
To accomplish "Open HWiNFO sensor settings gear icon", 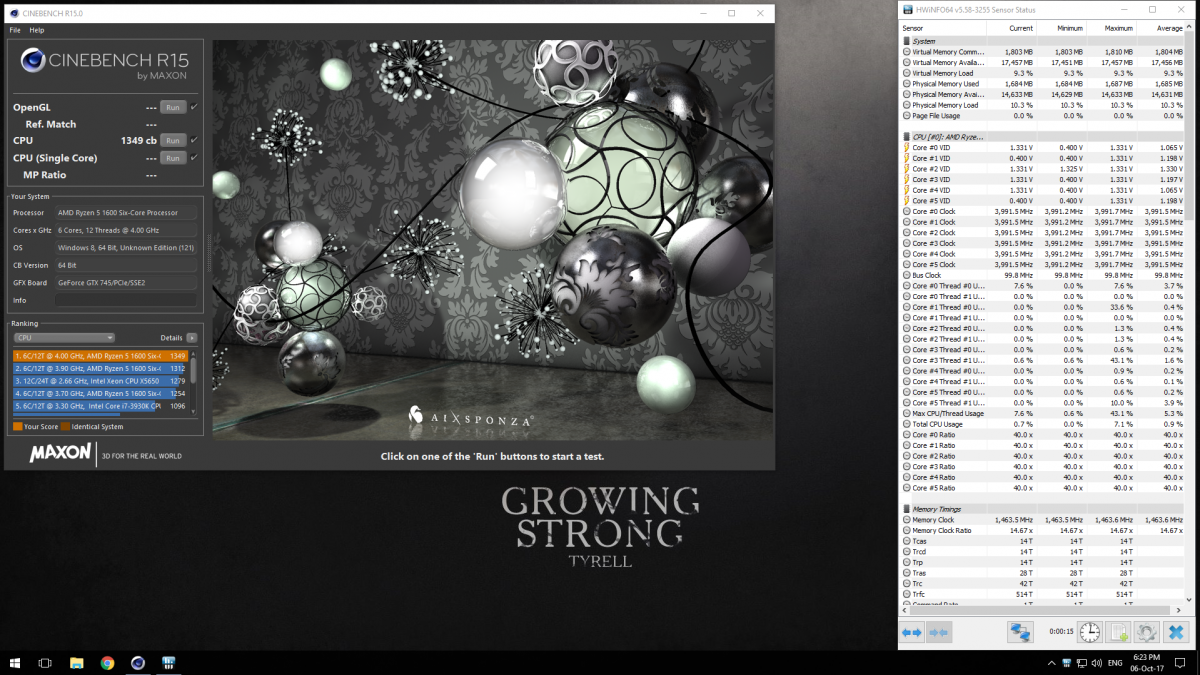I will 1147,632.
